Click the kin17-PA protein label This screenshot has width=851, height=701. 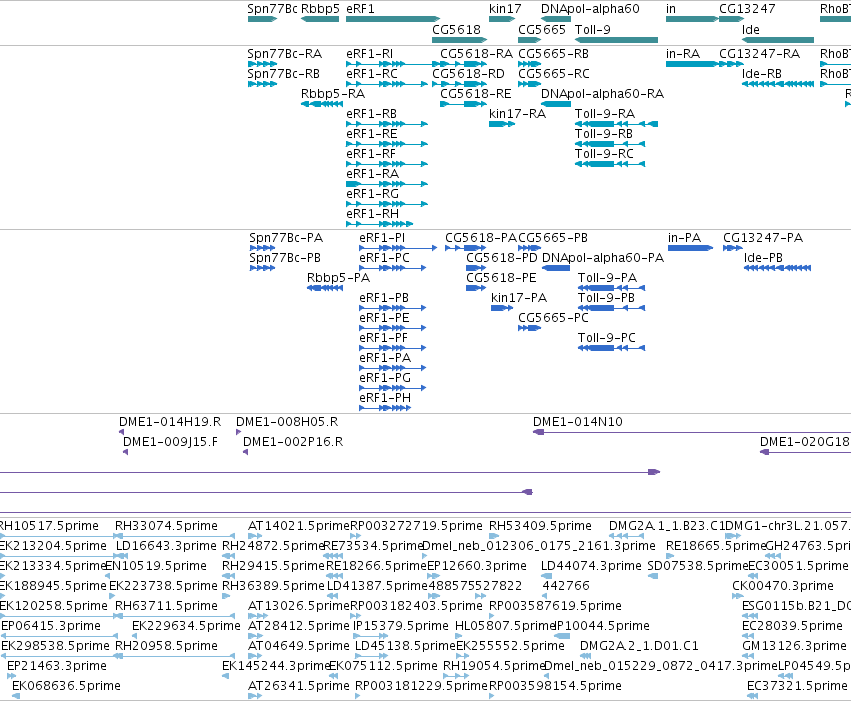coord(519,298)
